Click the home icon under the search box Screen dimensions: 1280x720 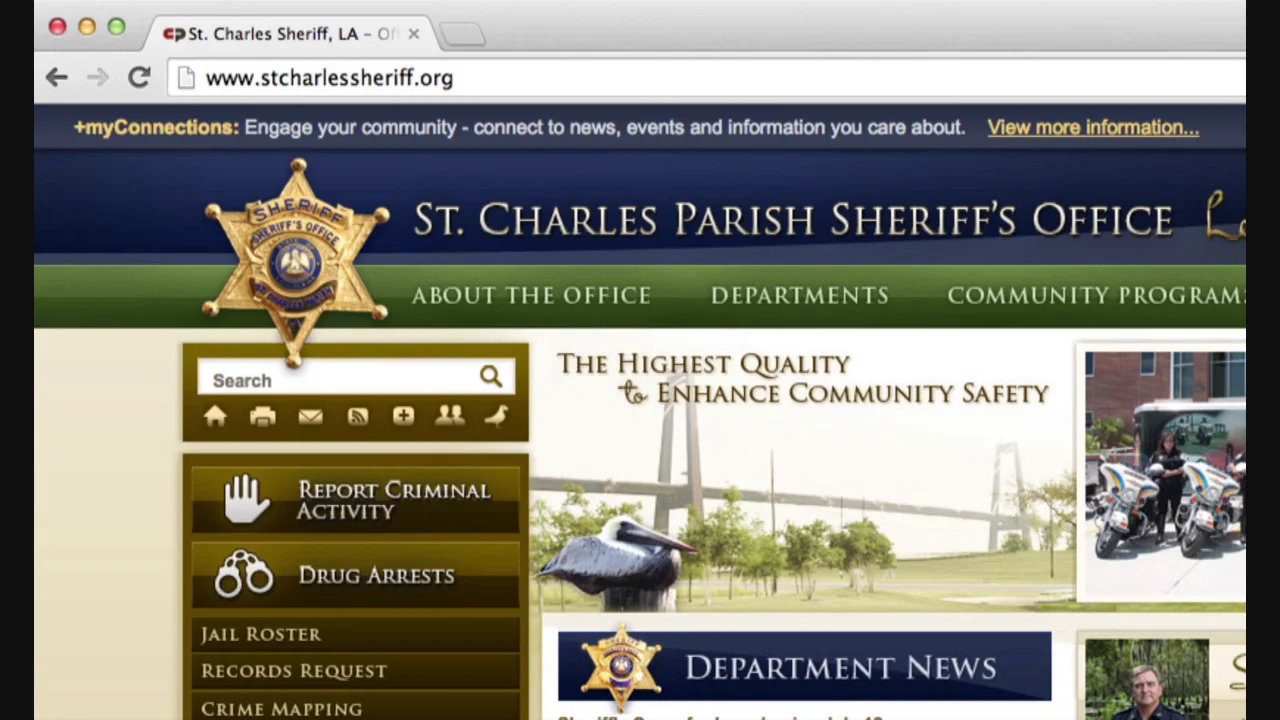click(215, 416)
